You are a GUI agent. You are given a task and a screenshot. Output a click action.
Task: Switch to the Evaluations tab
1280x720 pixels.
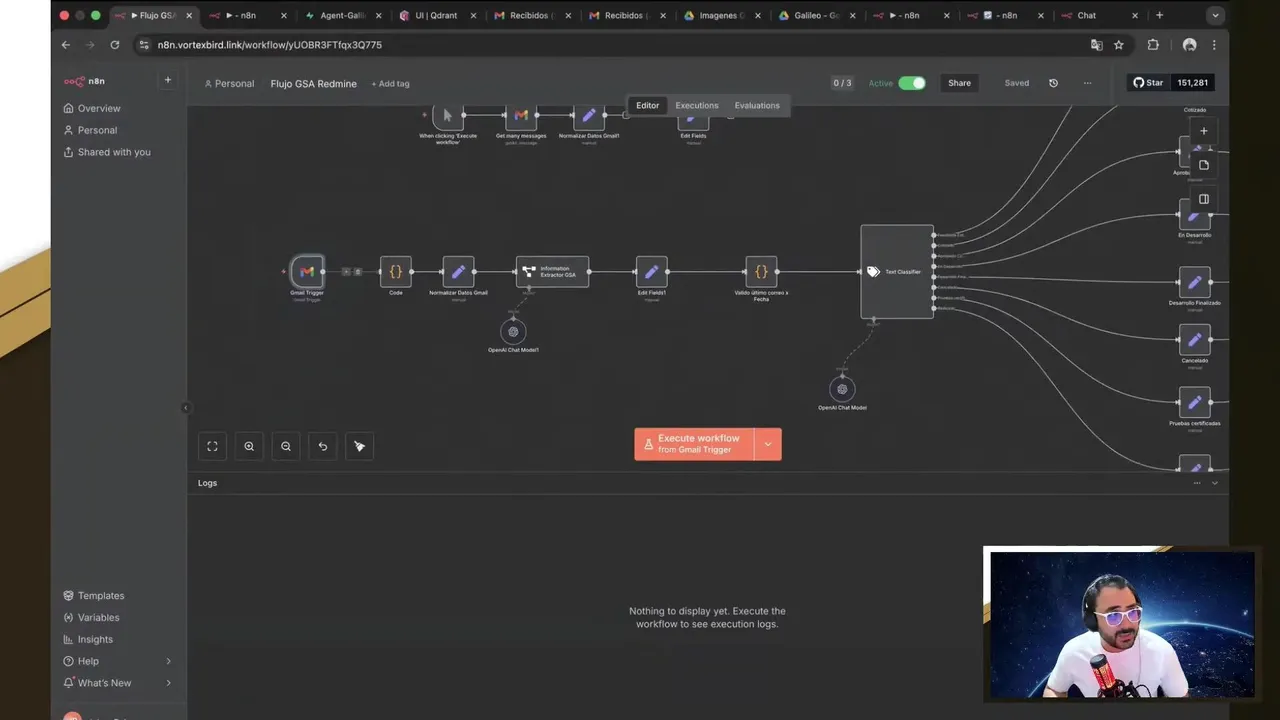pos(757,105)
